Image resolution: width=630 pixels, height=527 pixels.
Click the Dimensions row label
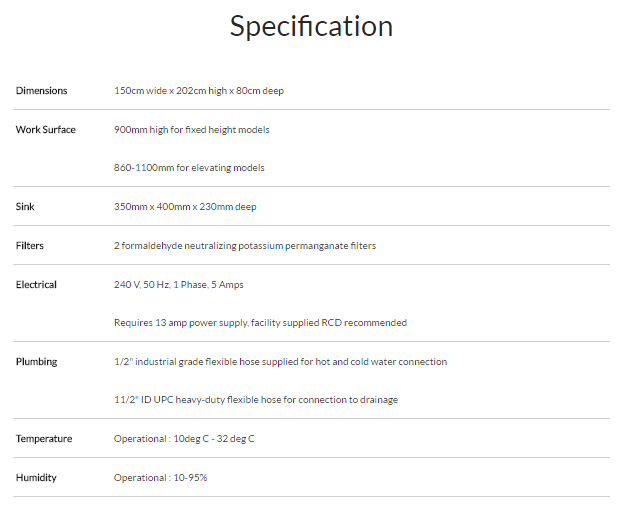click(41, 91)
